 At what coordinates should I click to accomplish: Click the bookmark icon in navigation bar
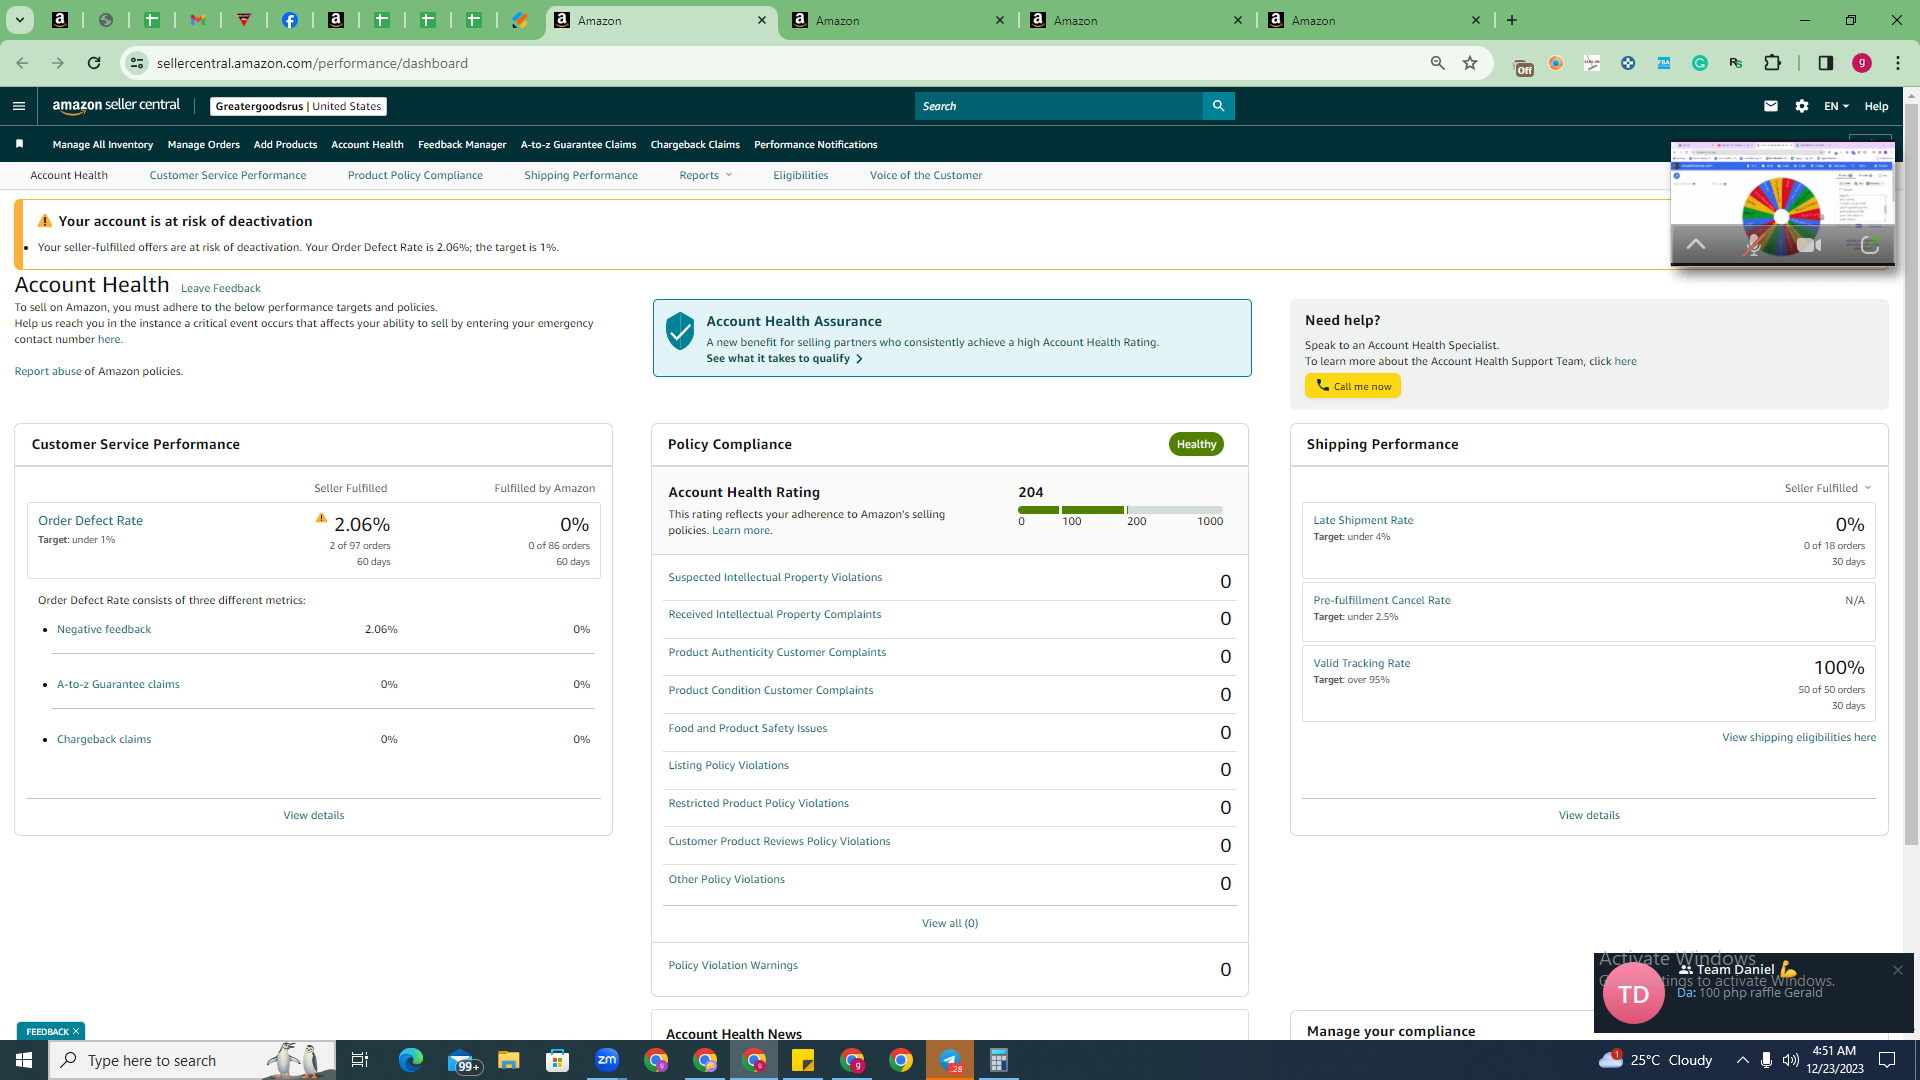click(19, 144)
